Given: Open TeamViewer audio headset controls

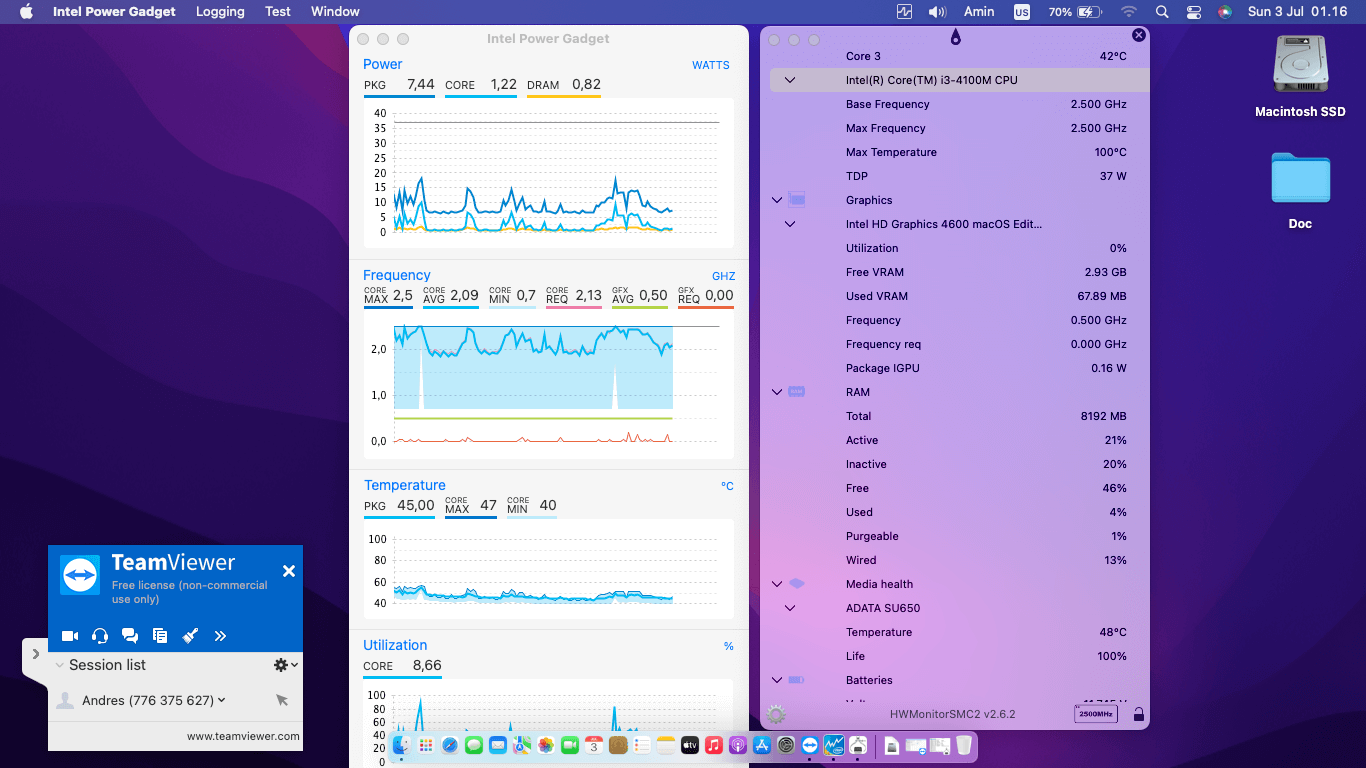Looking at the screenshot, I should coord(99,635).
